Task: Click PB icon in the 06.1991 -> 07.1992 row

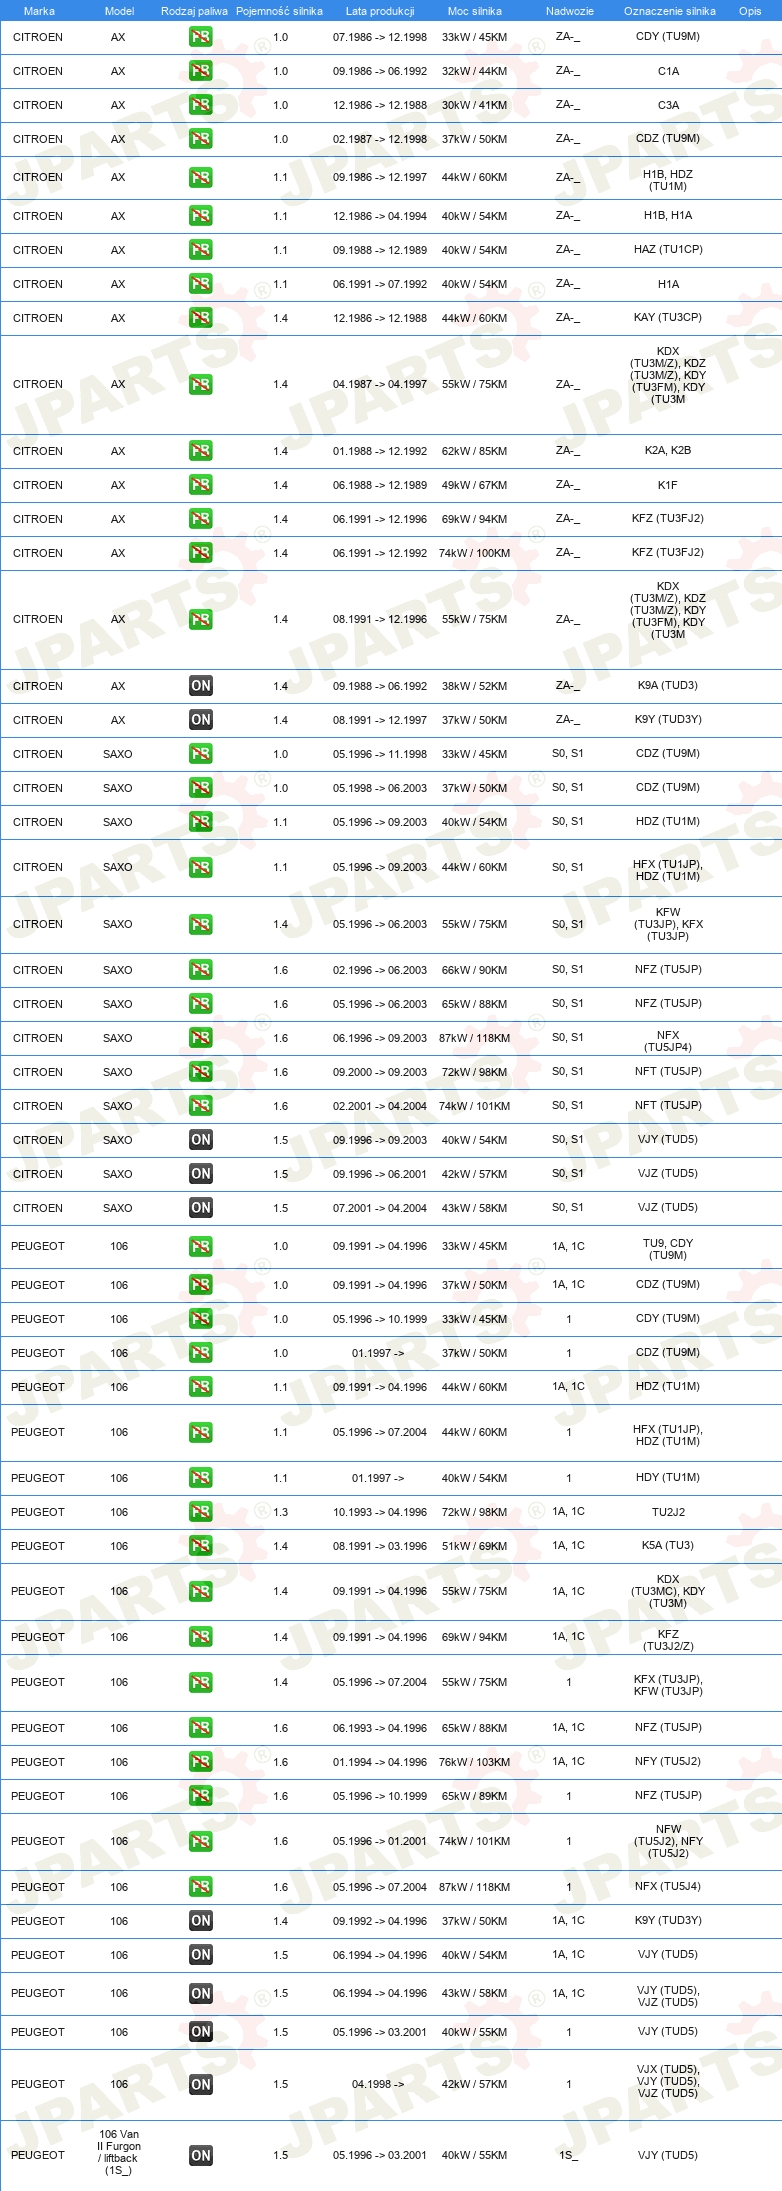Action: tap(200, 284)
